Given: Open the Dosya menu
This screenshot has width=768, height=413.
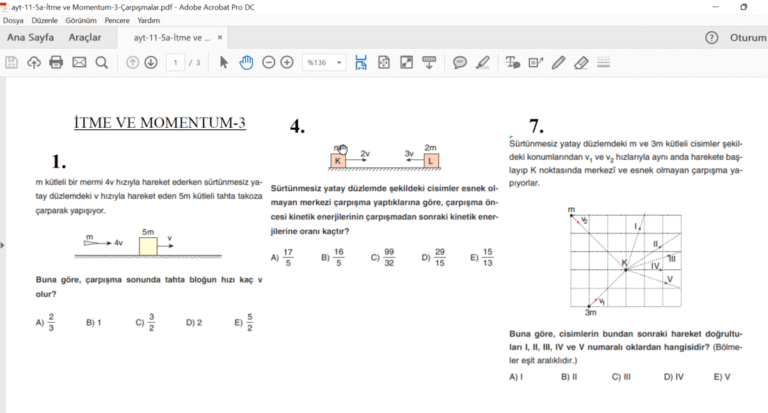Looking at the screenshot, I should point(13,21).
